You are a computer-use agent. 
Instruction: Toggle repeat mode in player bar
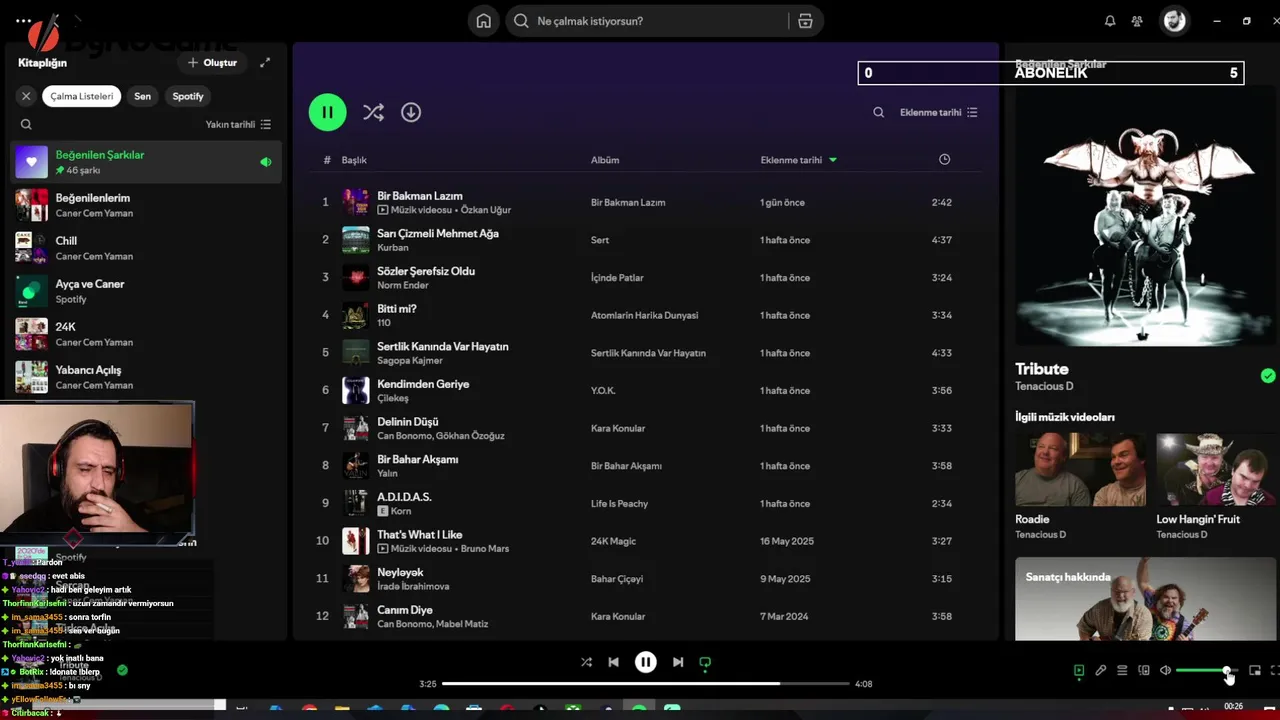(705, 662)
